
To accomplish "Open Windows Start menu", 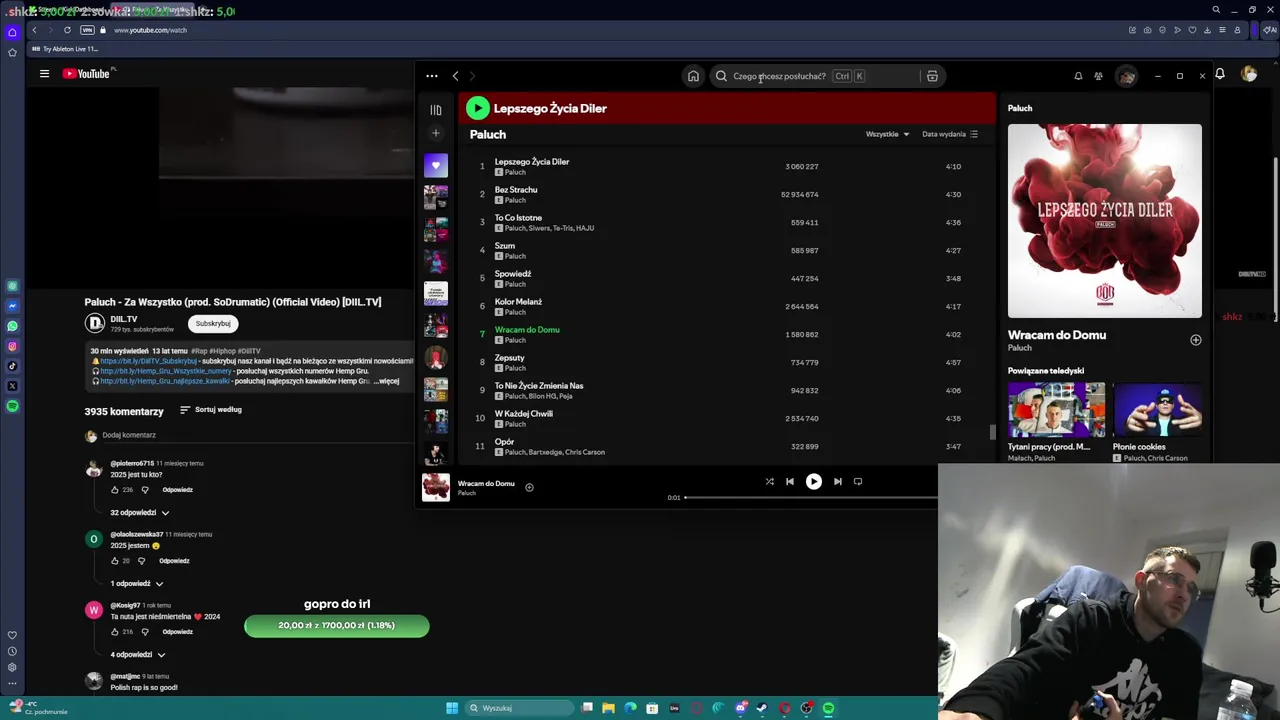I will pos(452,708).
